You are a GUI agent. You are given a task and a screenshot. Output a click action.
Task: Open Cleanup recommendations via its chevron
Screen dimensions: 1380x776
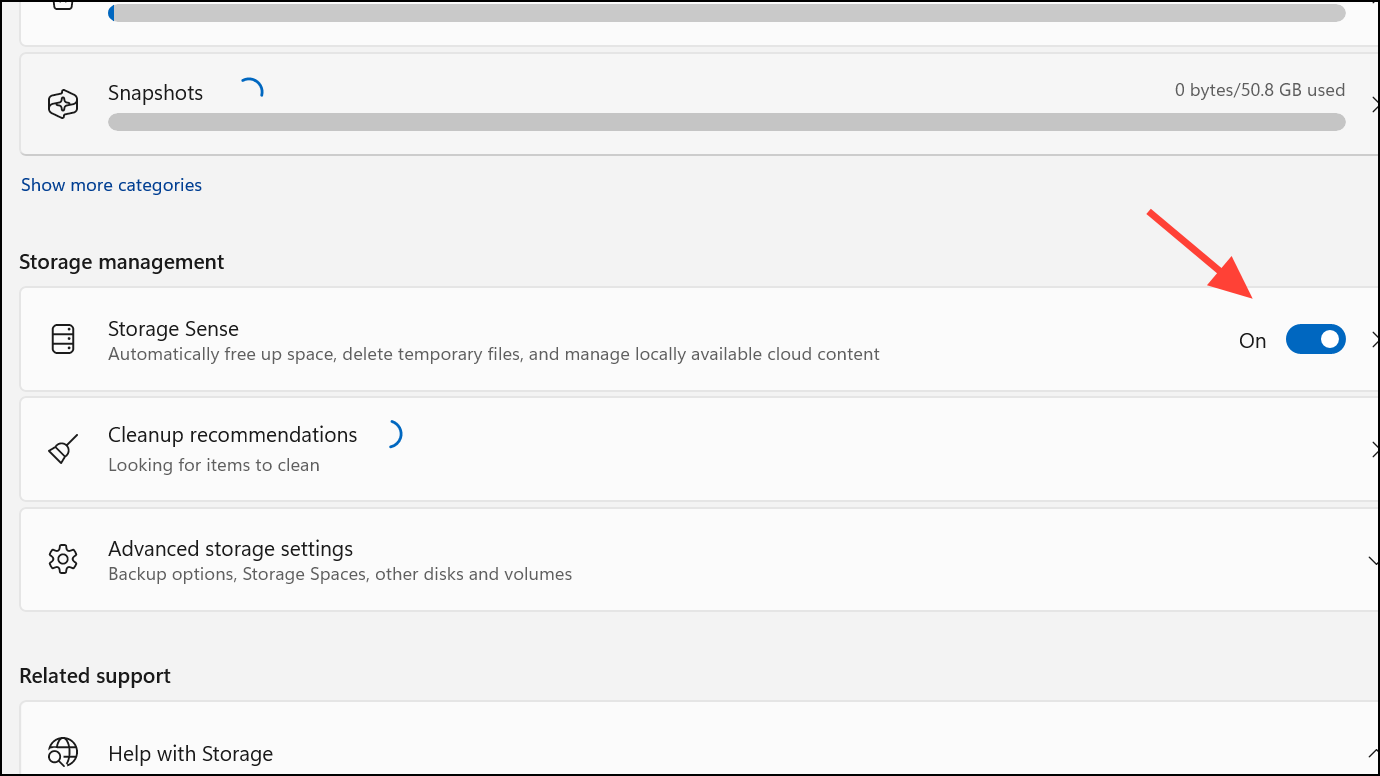tap(1375, 449)
